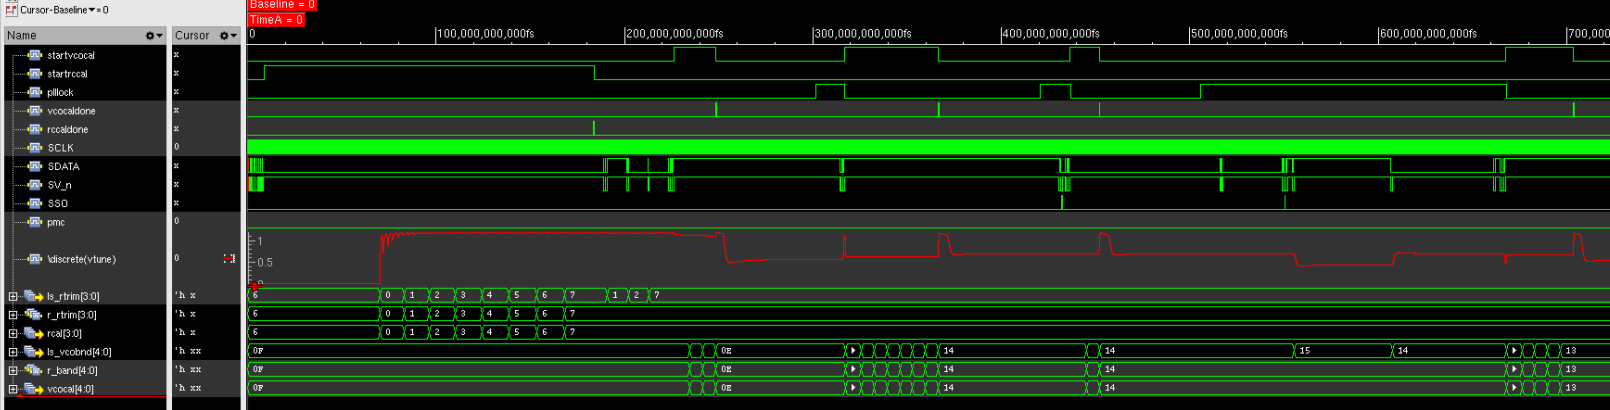1610x410 pixels.
Task: Select the plllock signal icon
Action: coord(35,92)
